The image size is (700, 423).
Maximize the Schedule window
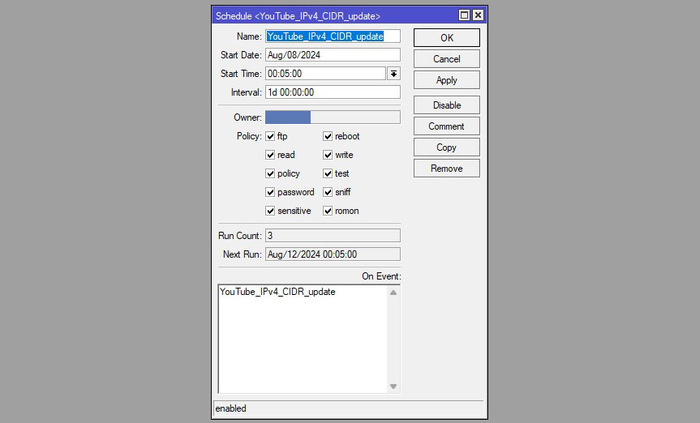point(464,16)
